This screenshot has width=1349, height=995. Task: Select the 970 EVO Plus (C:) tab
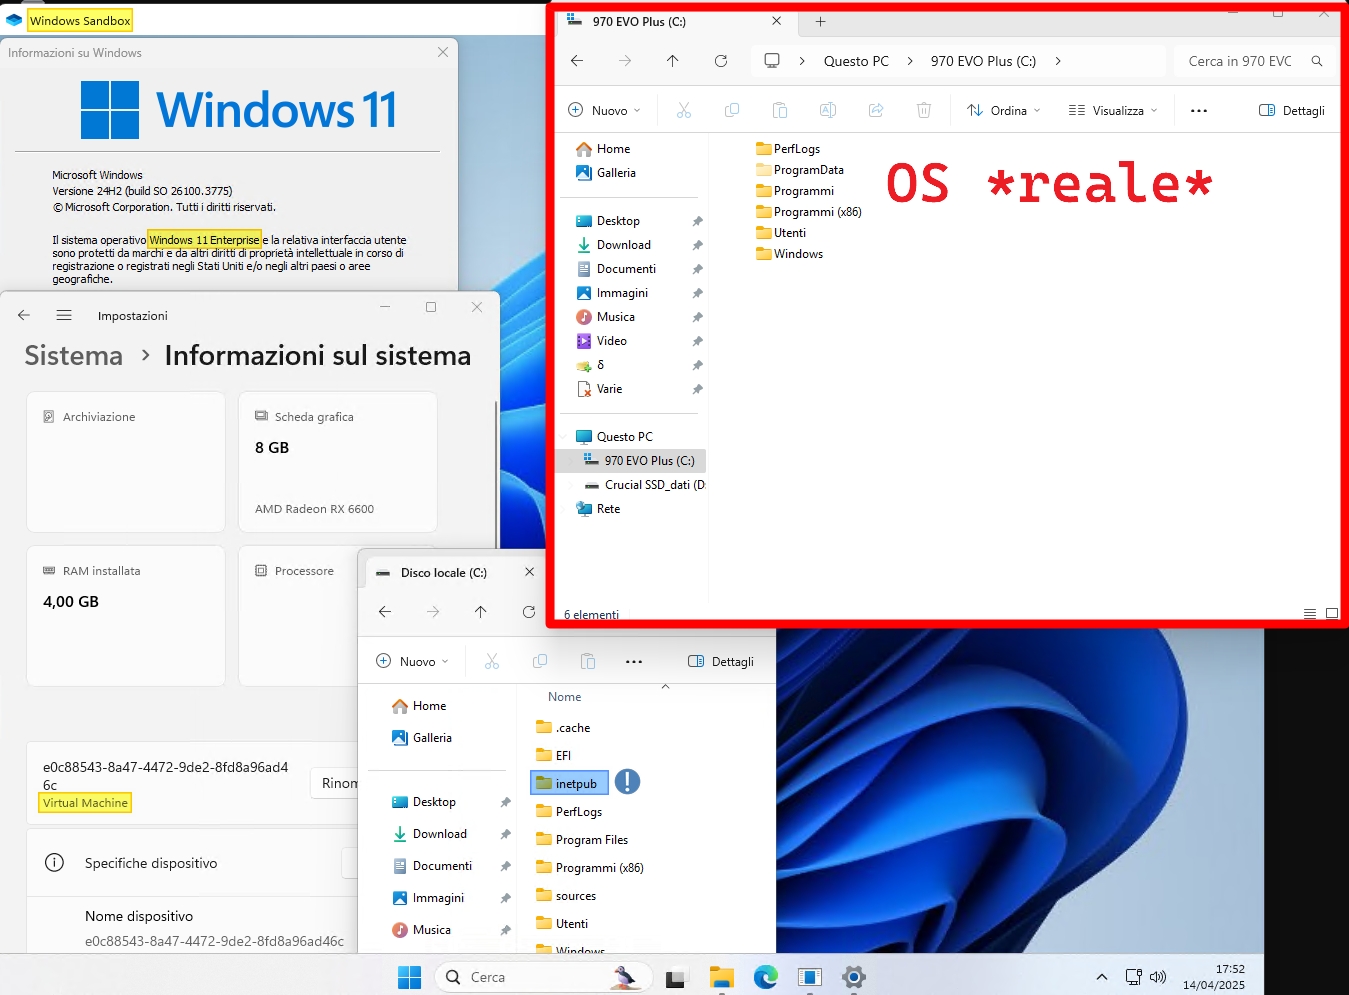(x=675, y=21)
